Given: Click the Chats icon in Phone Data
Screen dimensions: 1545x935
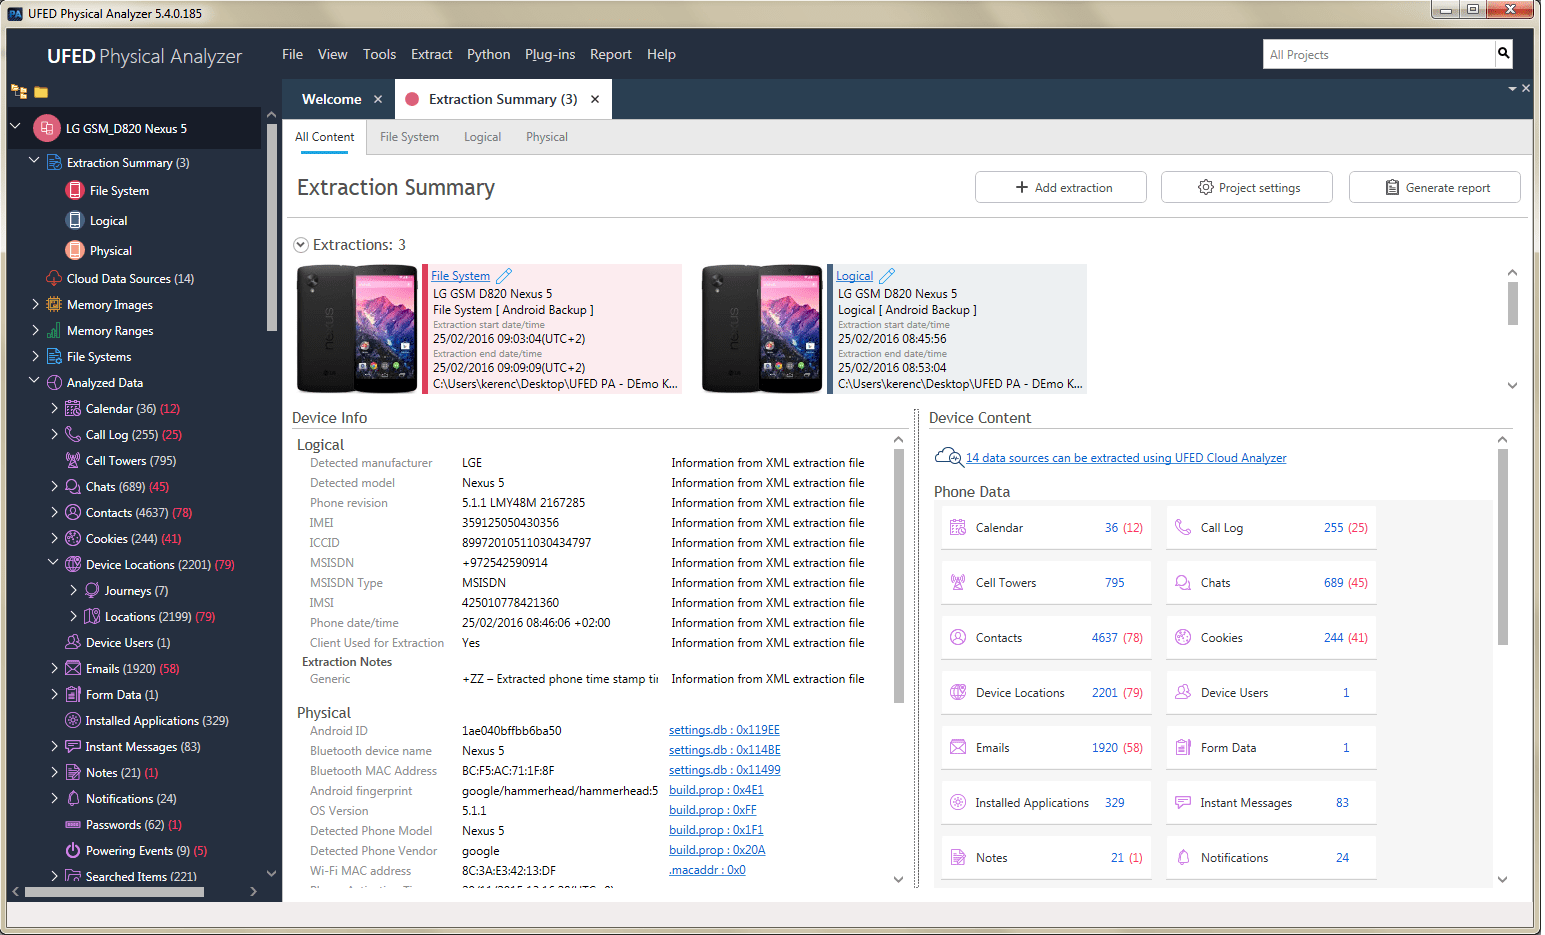Looking at the screenshot, I should [x=1183, y=583].
